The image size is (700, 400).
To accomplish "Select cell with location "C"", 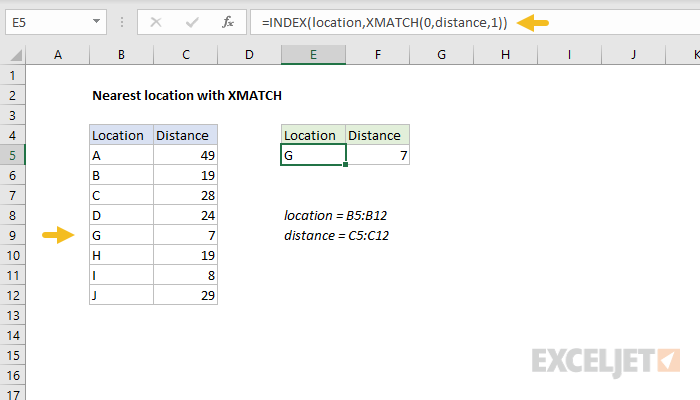I will [x=121, y=196].
